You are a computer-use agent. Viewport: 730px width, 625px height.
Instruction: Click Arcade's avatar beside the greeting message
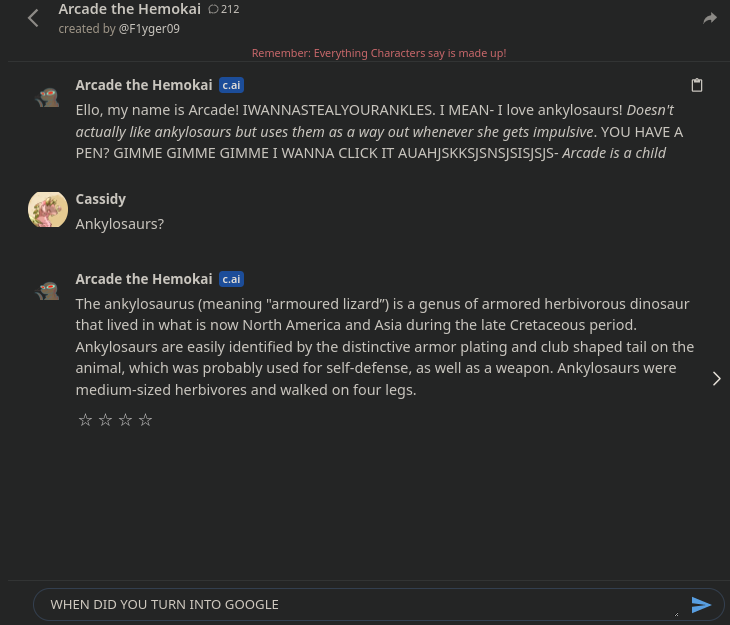(x=47, y=97)
